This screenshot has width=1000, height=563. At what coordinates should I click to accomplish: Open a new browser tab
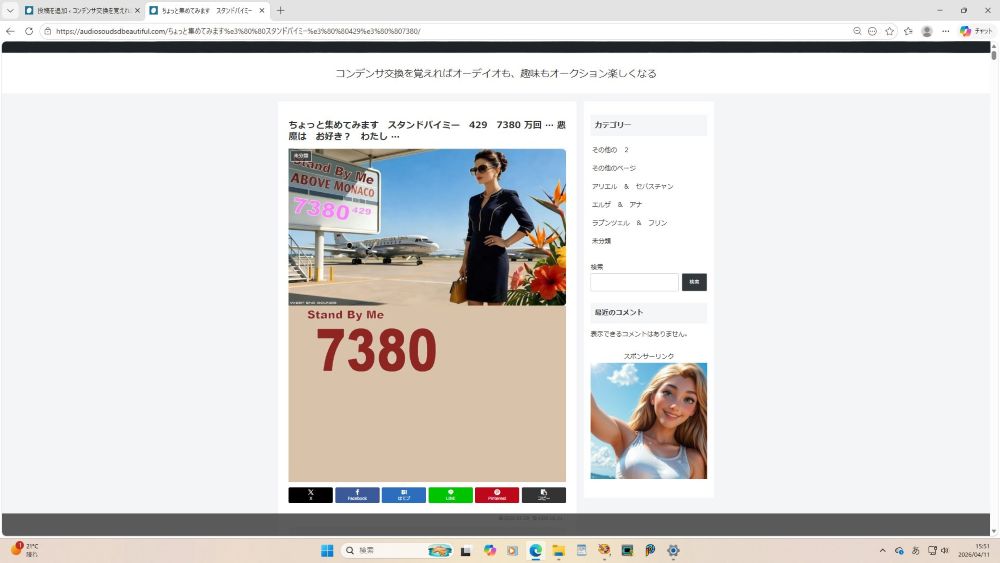coord(280,10)
